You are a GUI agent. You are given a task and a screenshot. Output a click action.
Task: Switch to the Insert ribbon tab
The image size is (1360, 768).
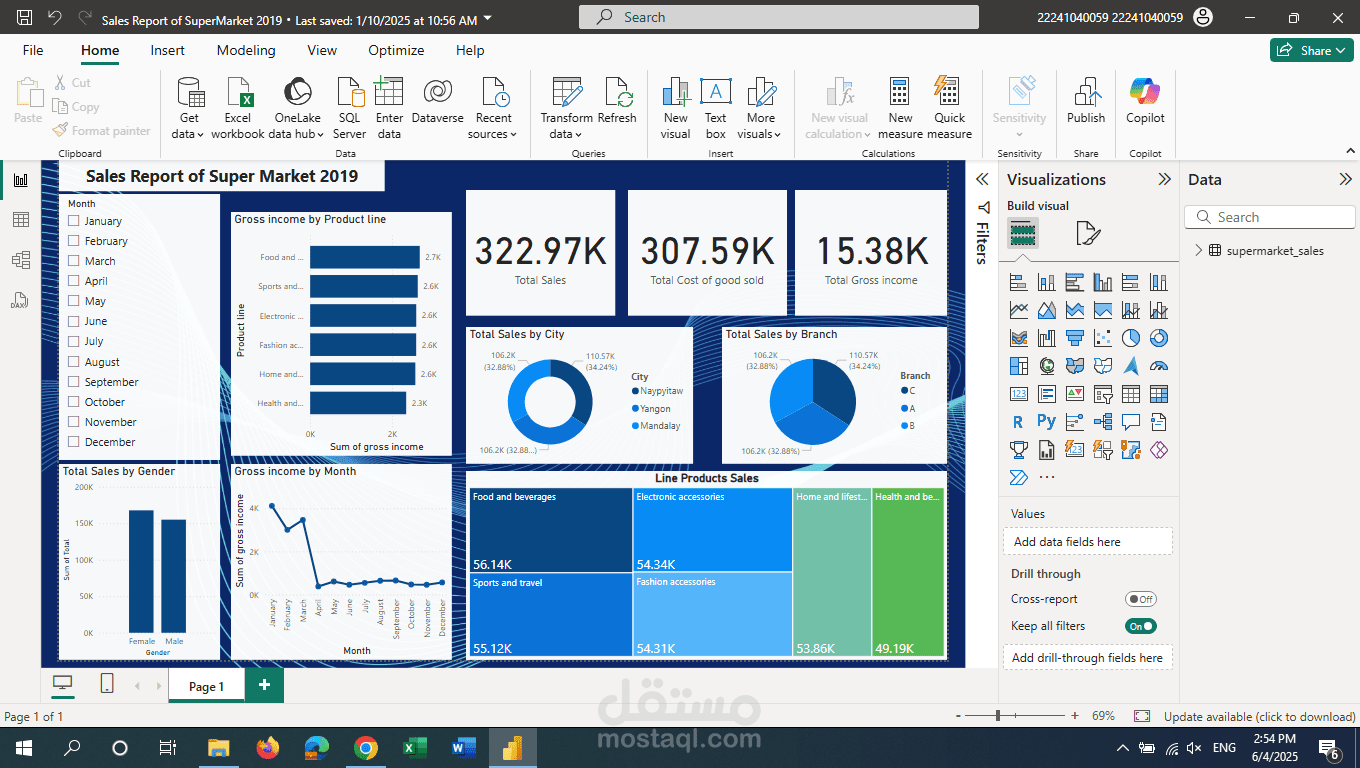[x=168, y=50]
